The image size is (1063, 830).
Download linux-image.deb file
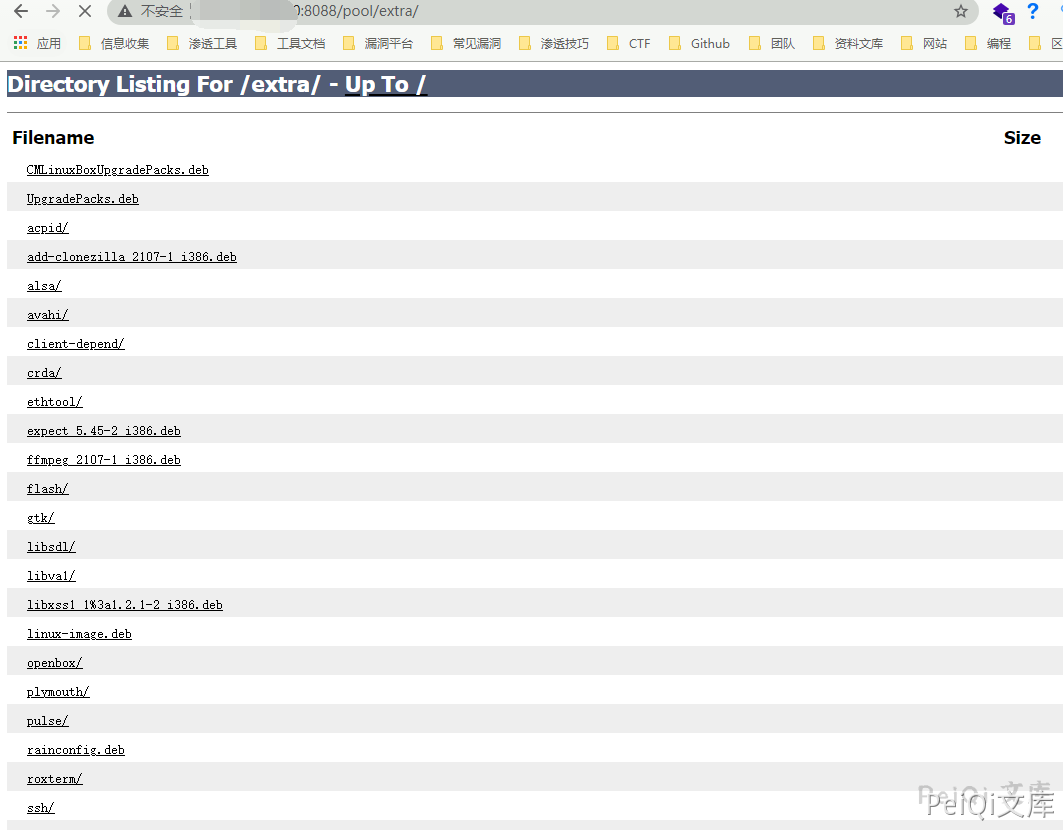[x=79, y=634]
